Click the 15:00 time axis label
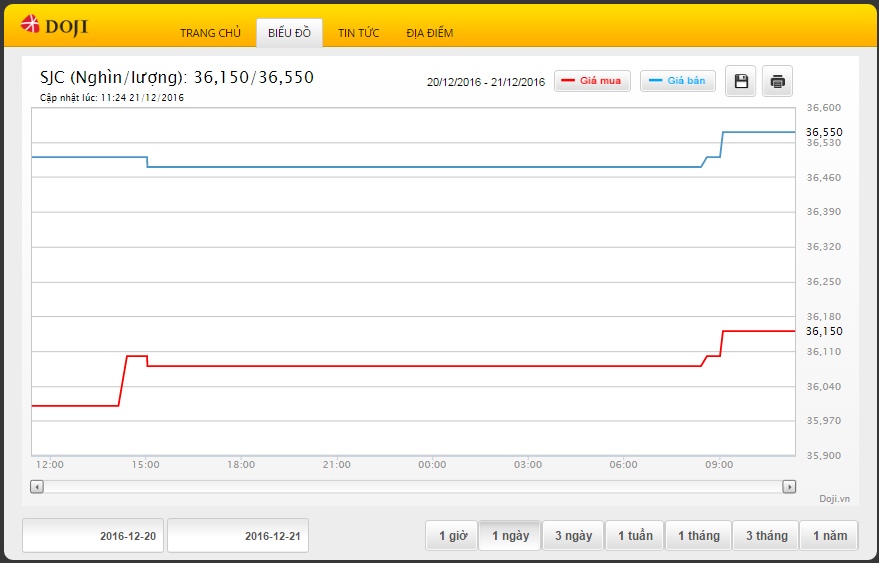 (x=146, y=464)
